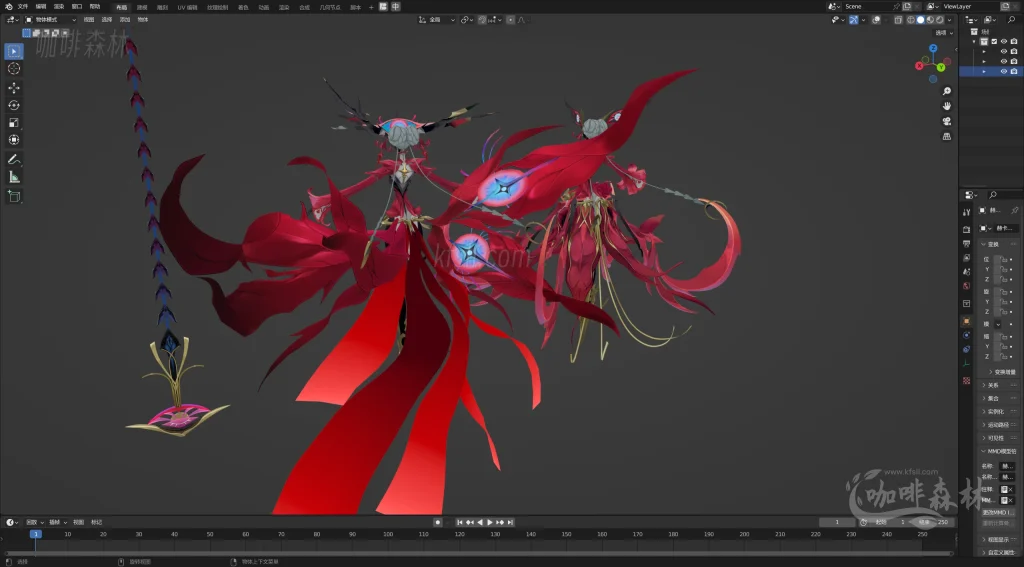Add a new workspace with plus button

coord(371,7)
